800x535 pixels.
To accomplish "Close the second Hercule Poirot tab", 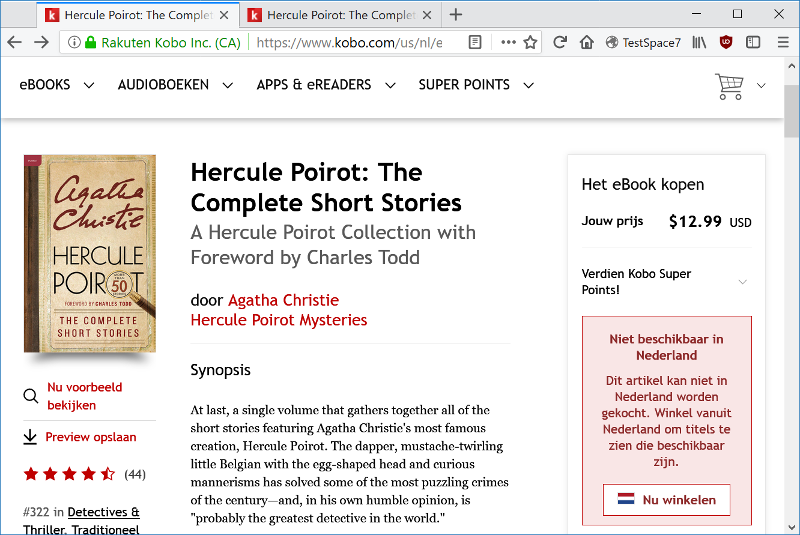I will click(x=427, y=15).
